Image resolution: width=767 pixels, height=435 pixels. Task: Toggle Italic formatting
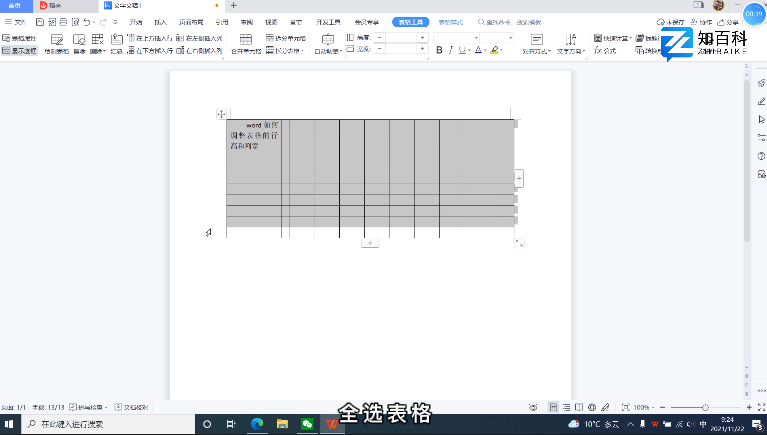click(x=451, y=50)
